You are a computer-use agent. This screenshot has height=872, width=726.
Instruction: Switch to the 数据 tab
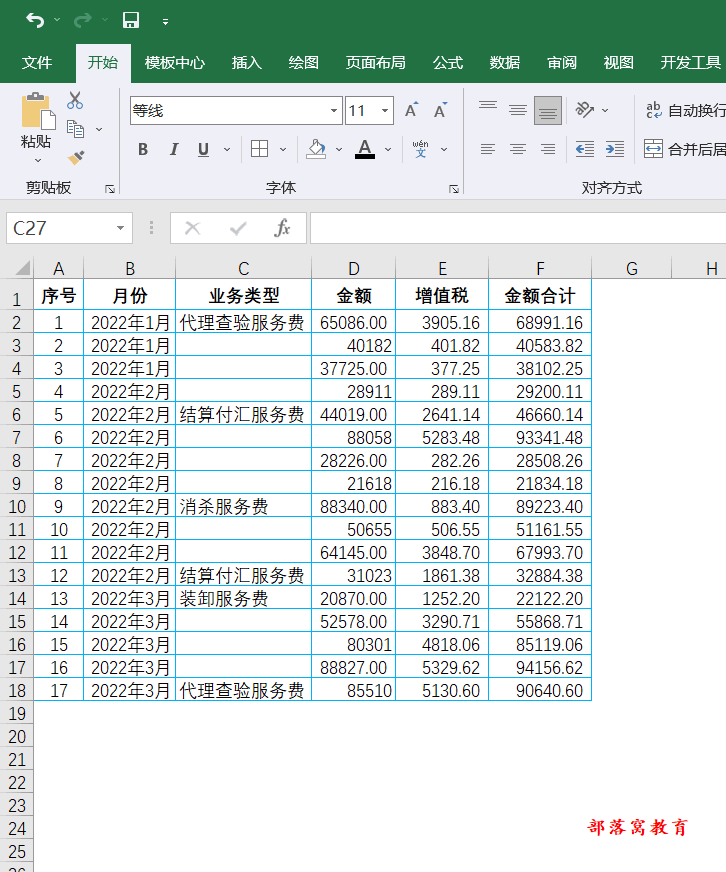tap(505, 63)
